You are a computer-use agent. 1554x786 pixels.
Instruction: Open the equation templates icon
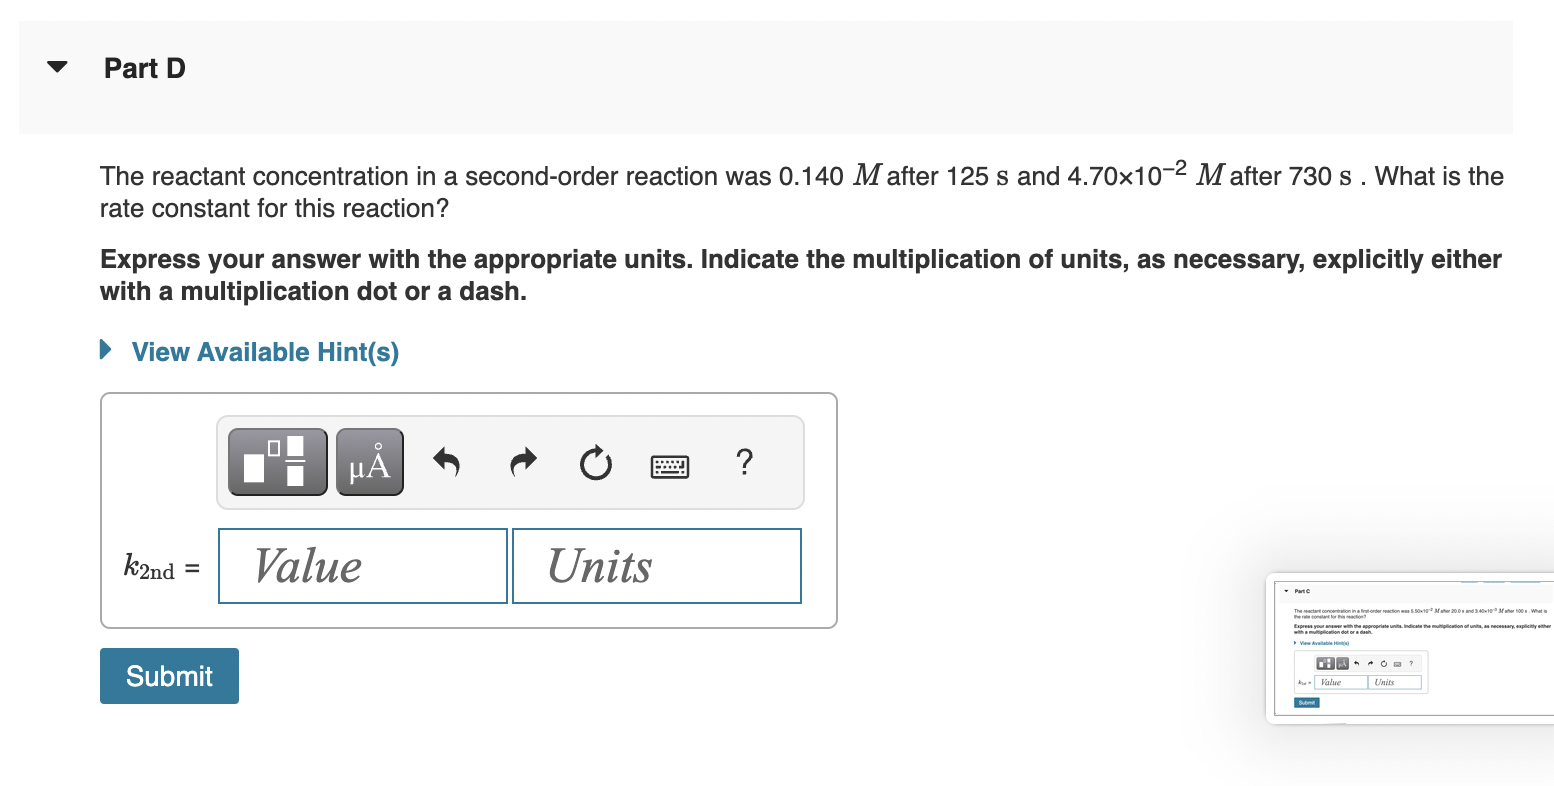[x=277, y=461]
